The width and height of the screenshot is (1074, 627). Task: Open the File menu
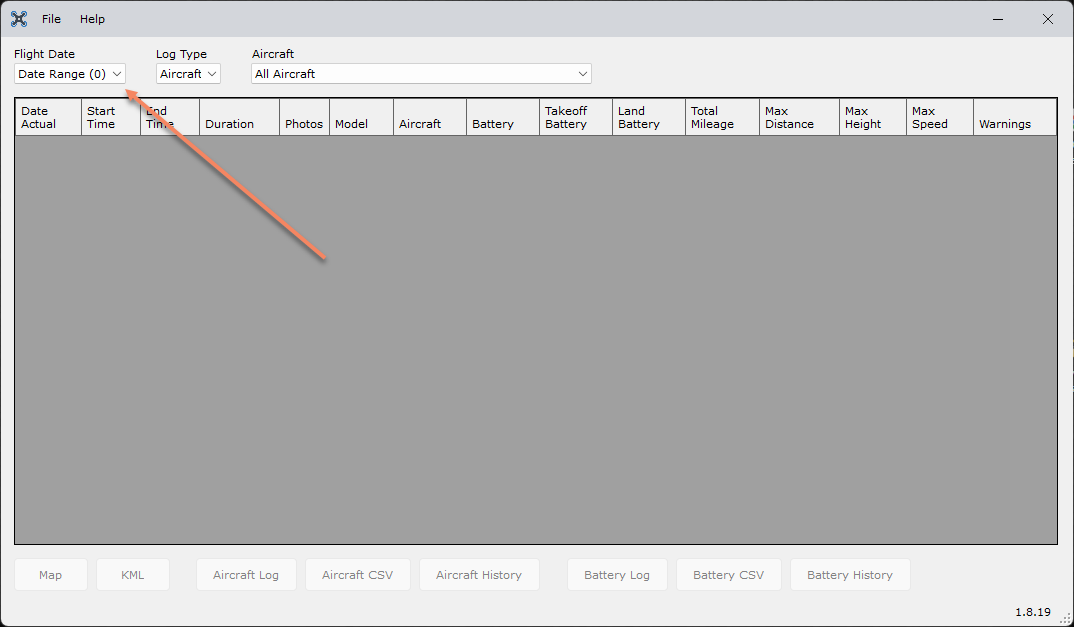point(51,19)
